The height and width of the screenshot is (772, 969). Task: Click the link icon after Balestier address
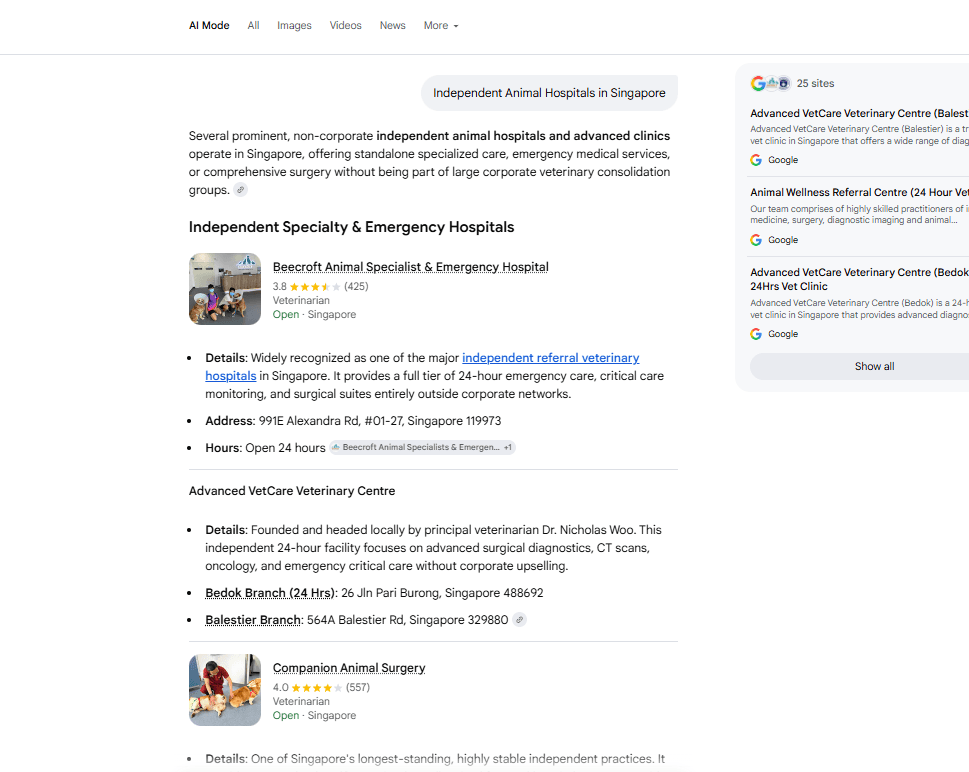tap(520, 619)
